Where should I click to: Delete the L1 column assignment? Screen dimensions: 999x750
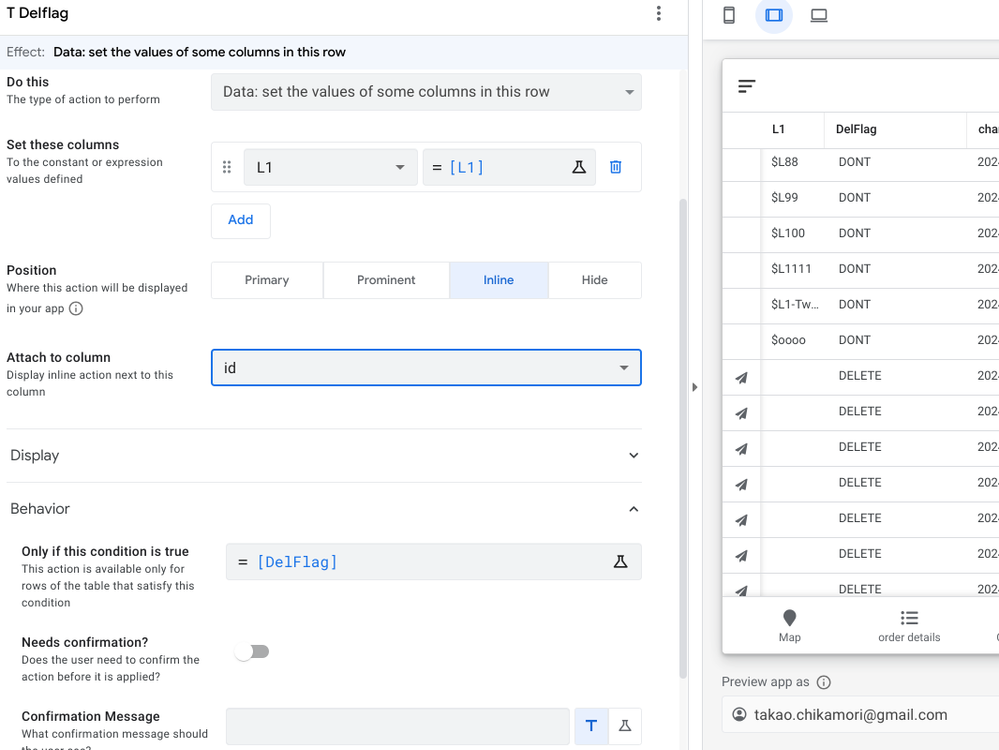click(615, 167)
